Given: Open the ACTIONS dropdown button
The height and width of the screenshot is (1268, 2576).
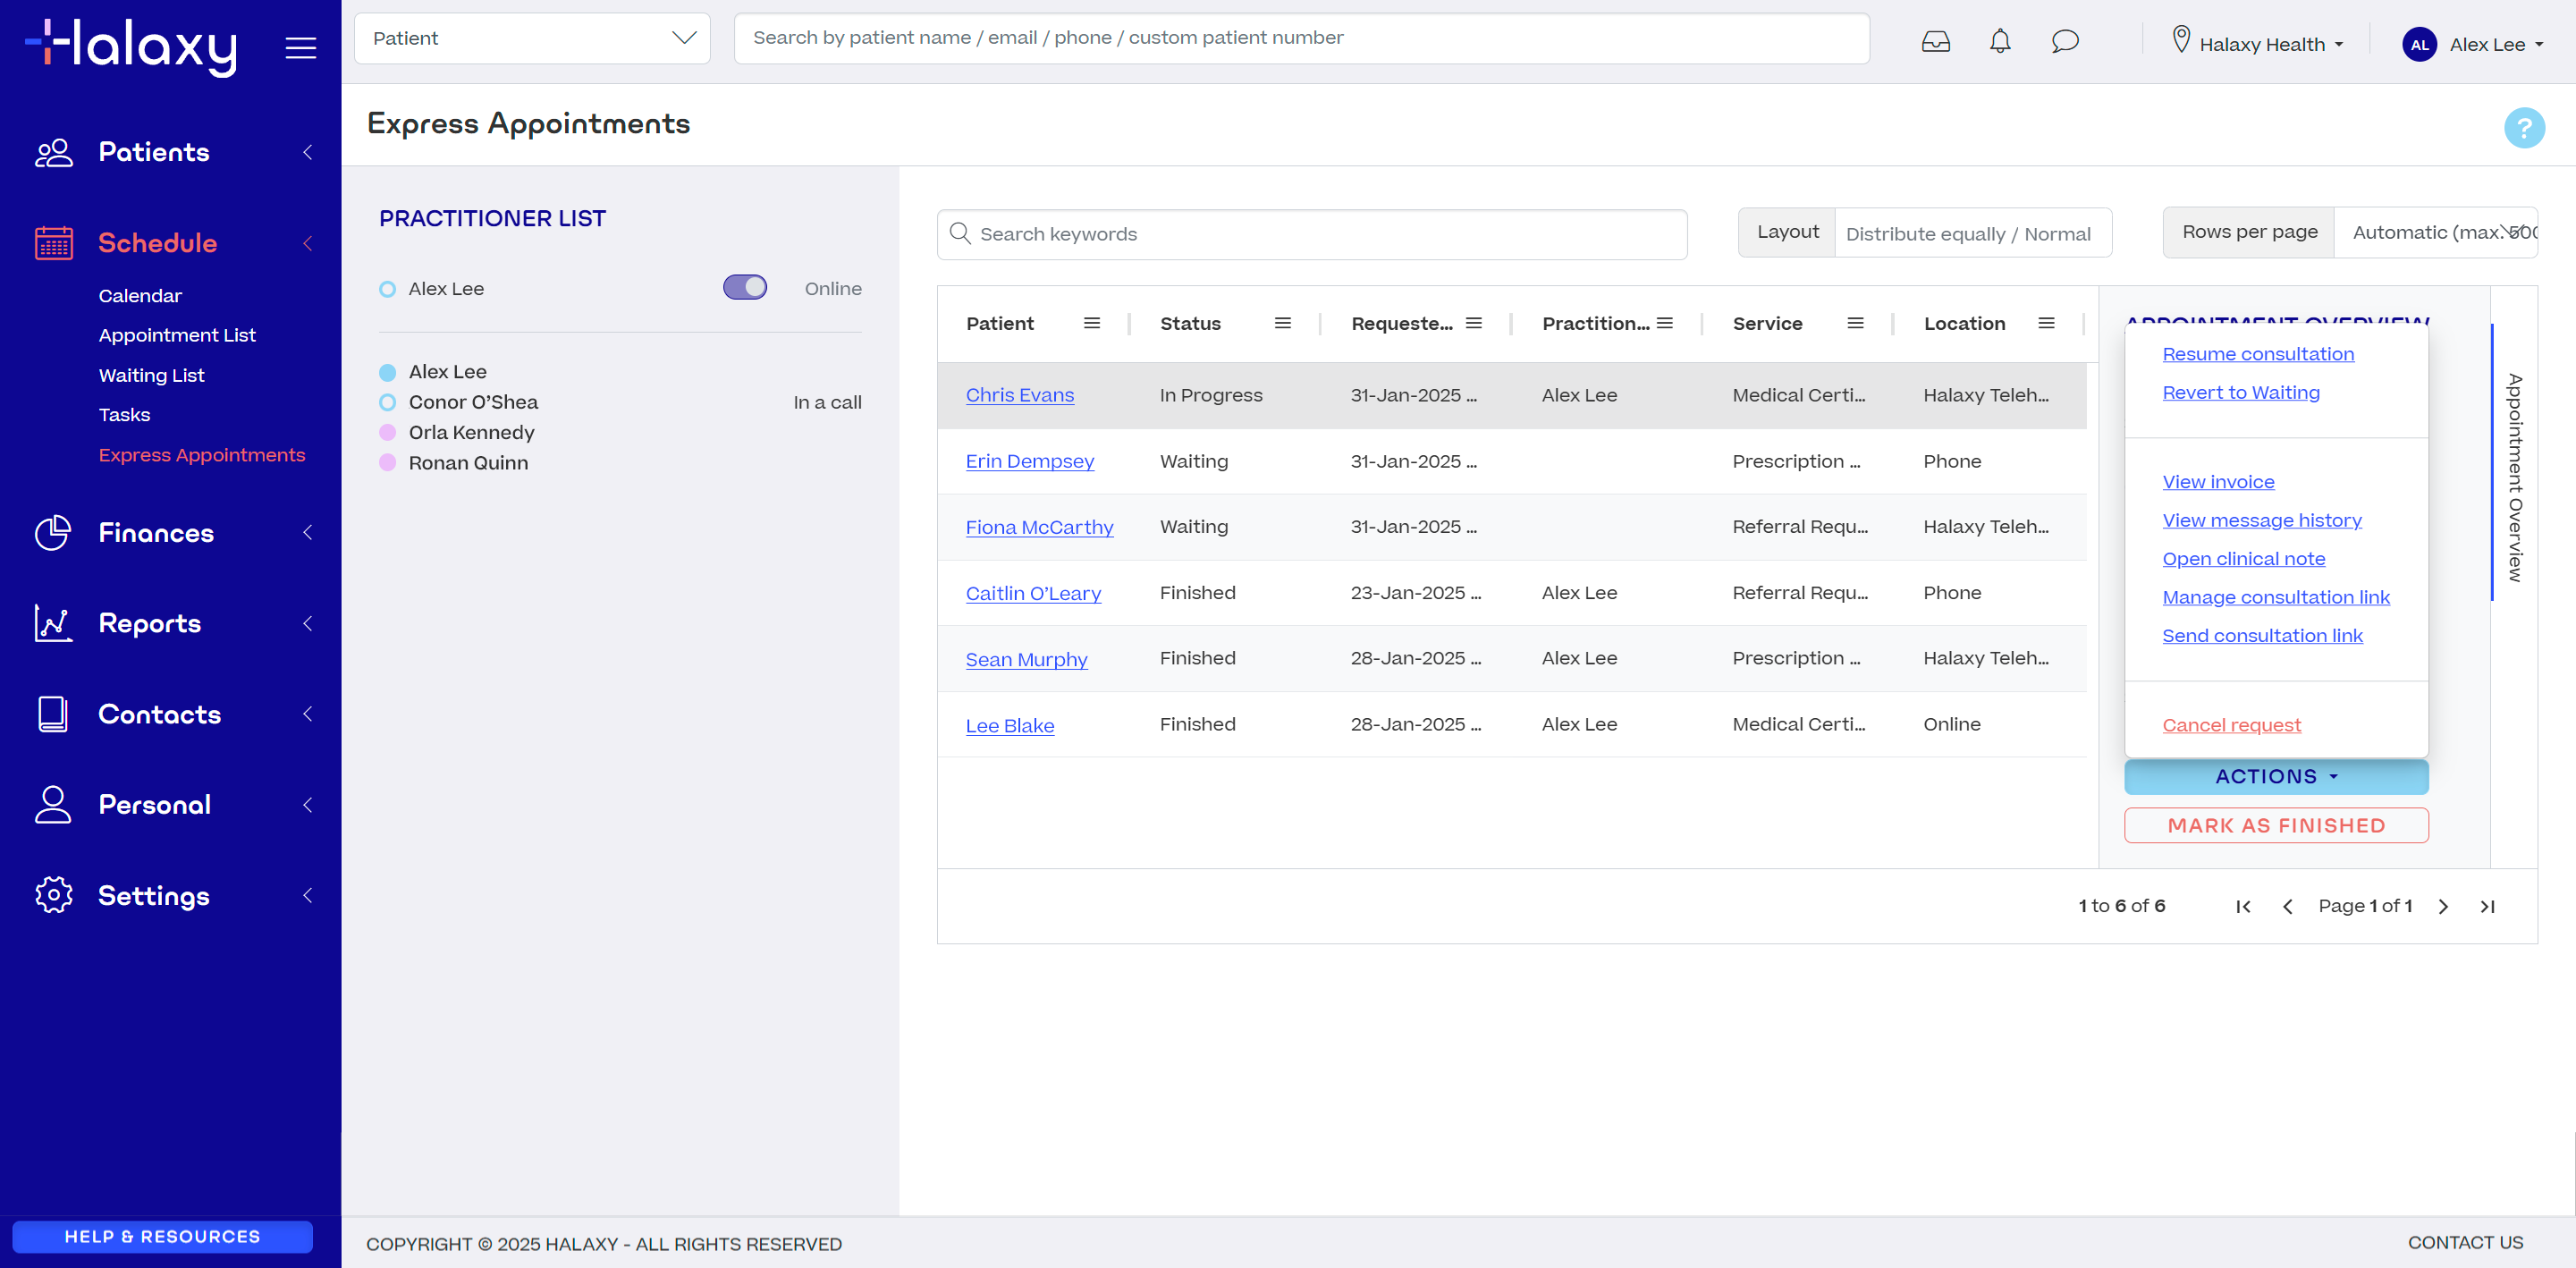Looking at the screenshot, I should click(2275, 776).
